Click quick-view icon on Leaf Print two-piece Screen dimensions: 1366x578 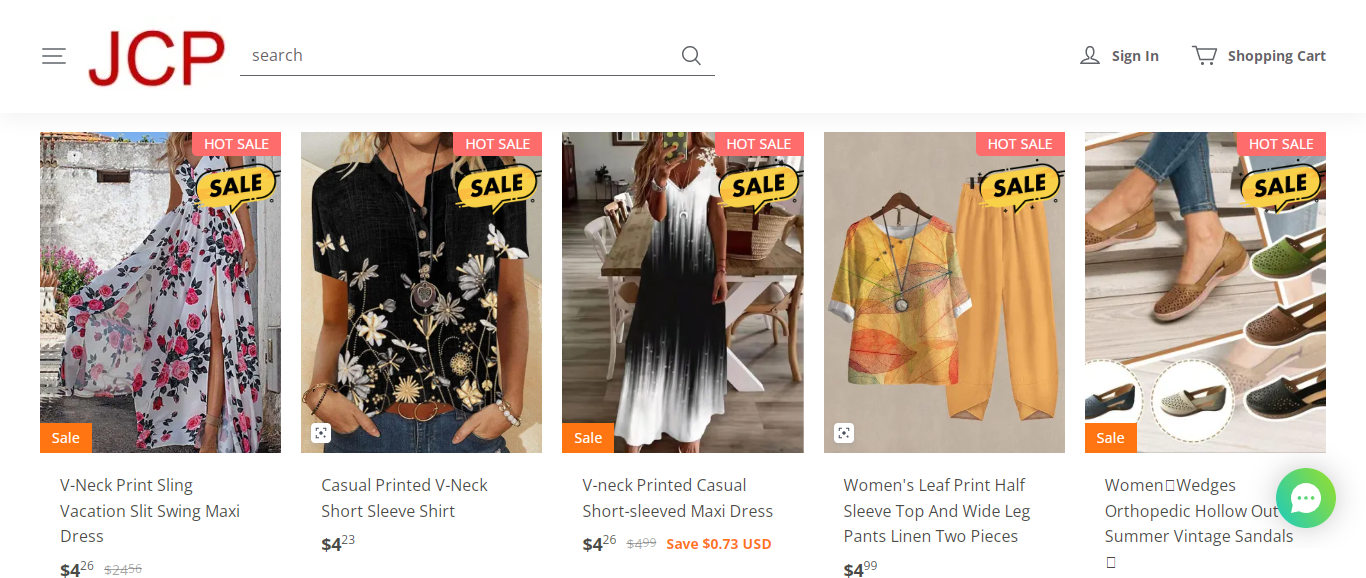[x=843, y=433]
